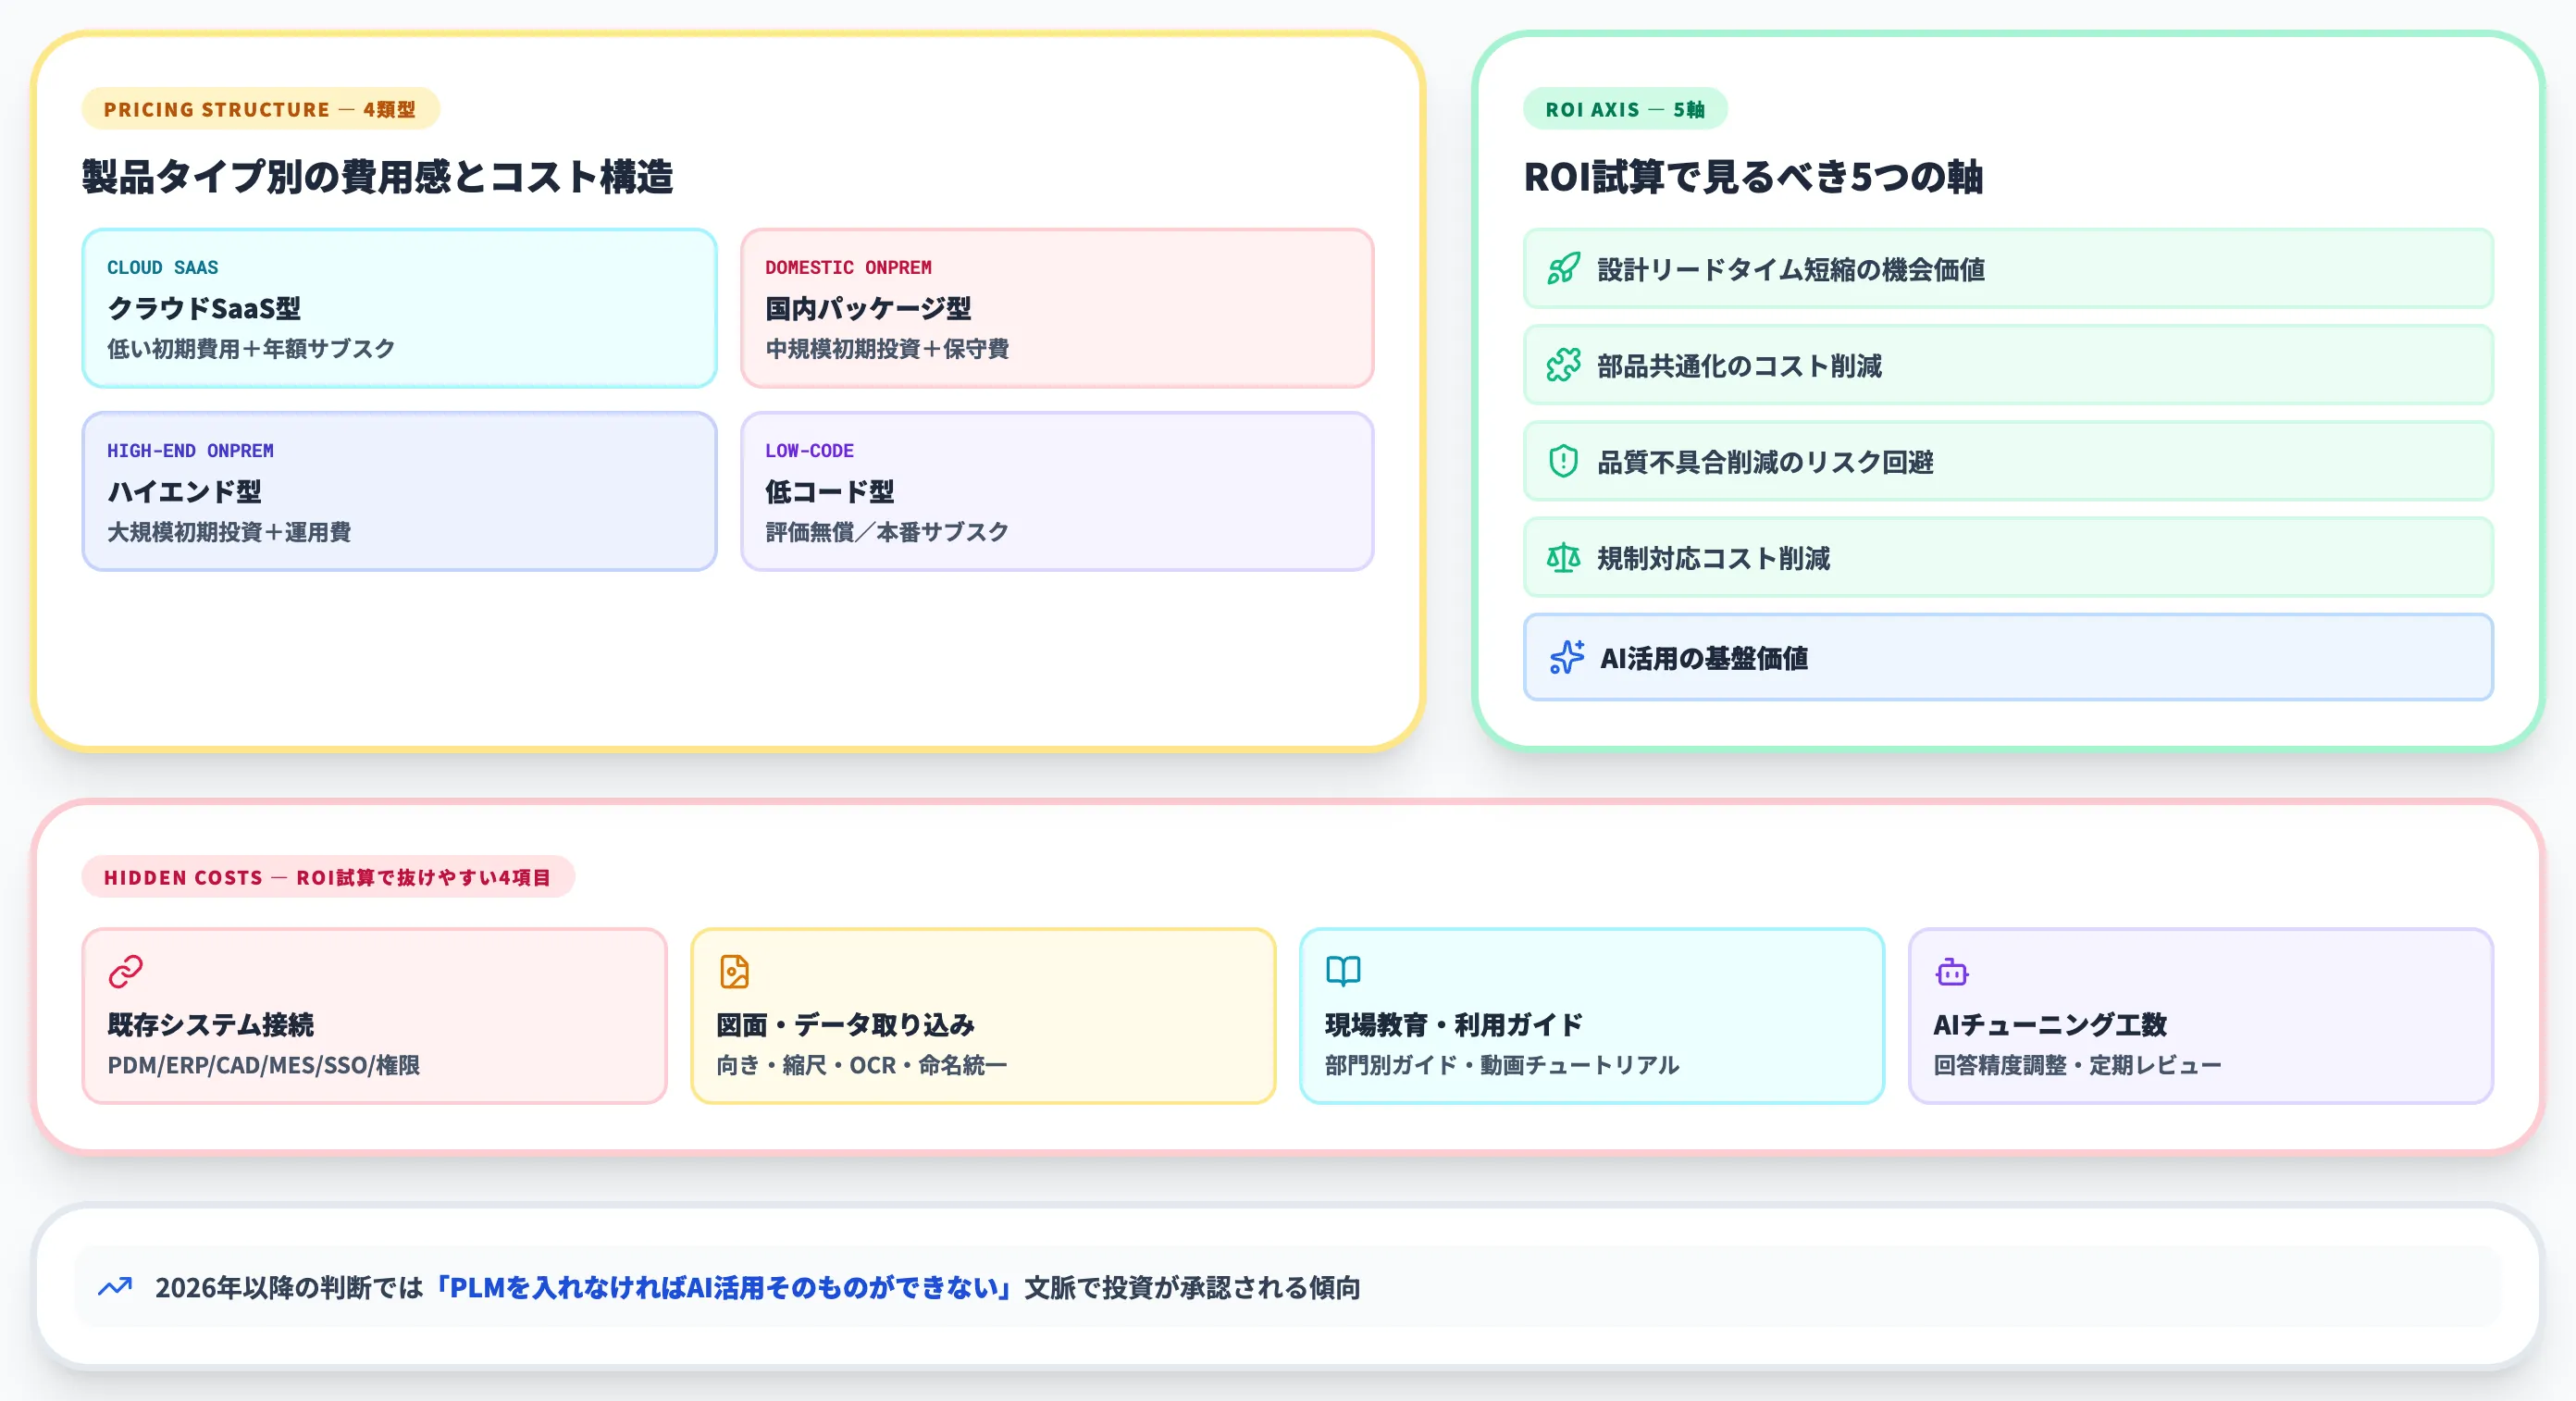The image size is (2576, 1401).
Task: Click the AIチューニング工数 title
Action: pos(2050,1024)
